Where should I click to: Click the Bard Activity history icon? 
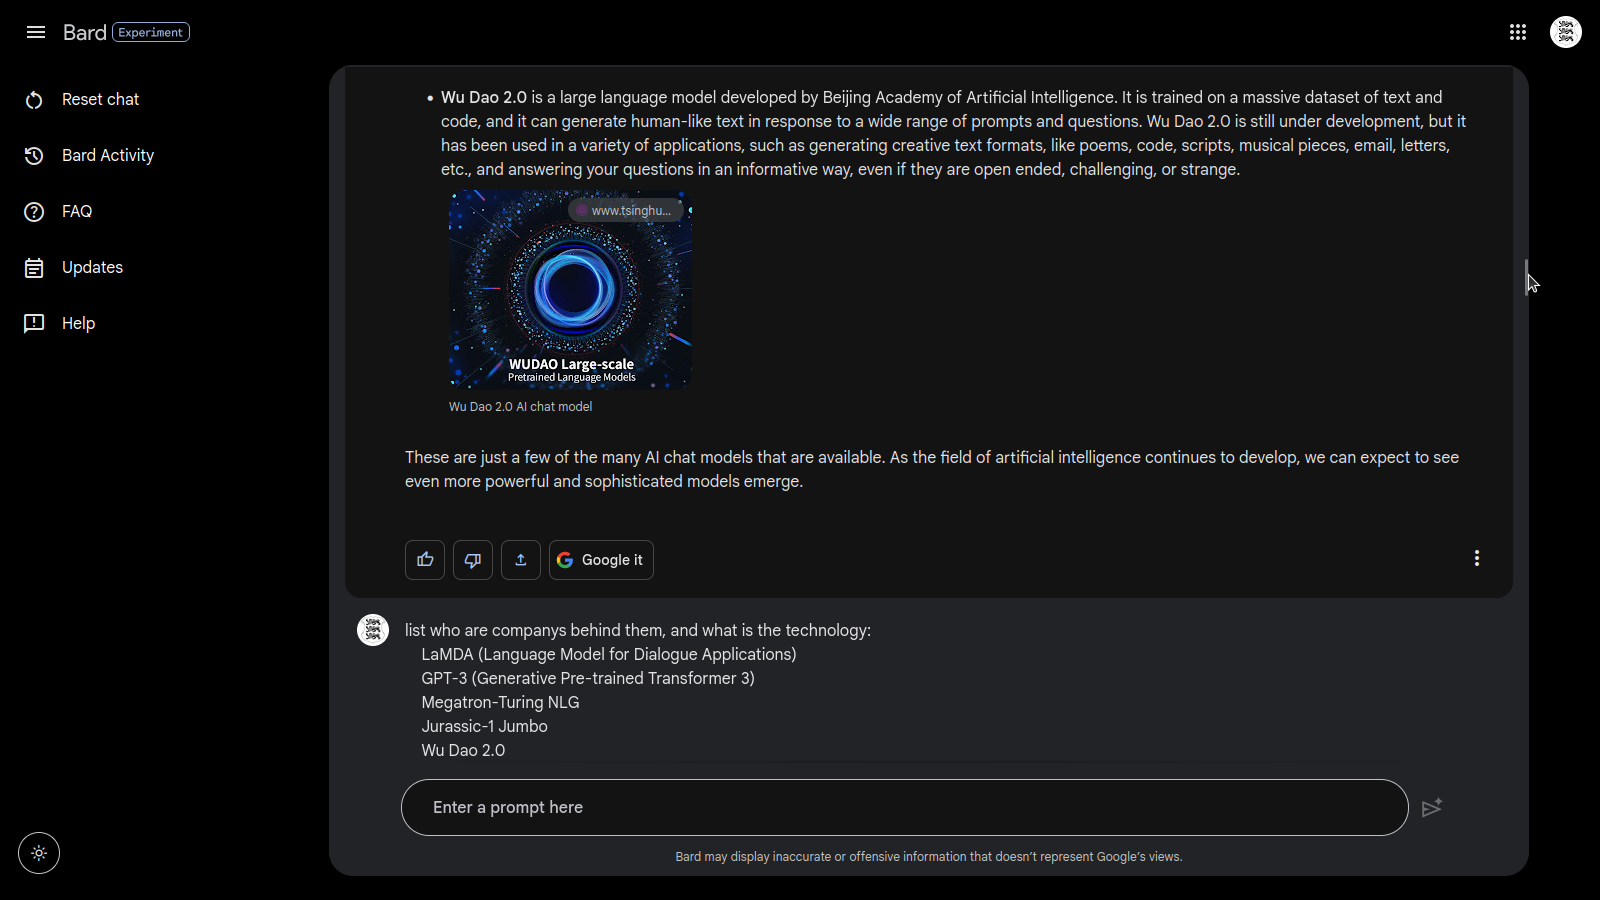click(x=34, y=156)
